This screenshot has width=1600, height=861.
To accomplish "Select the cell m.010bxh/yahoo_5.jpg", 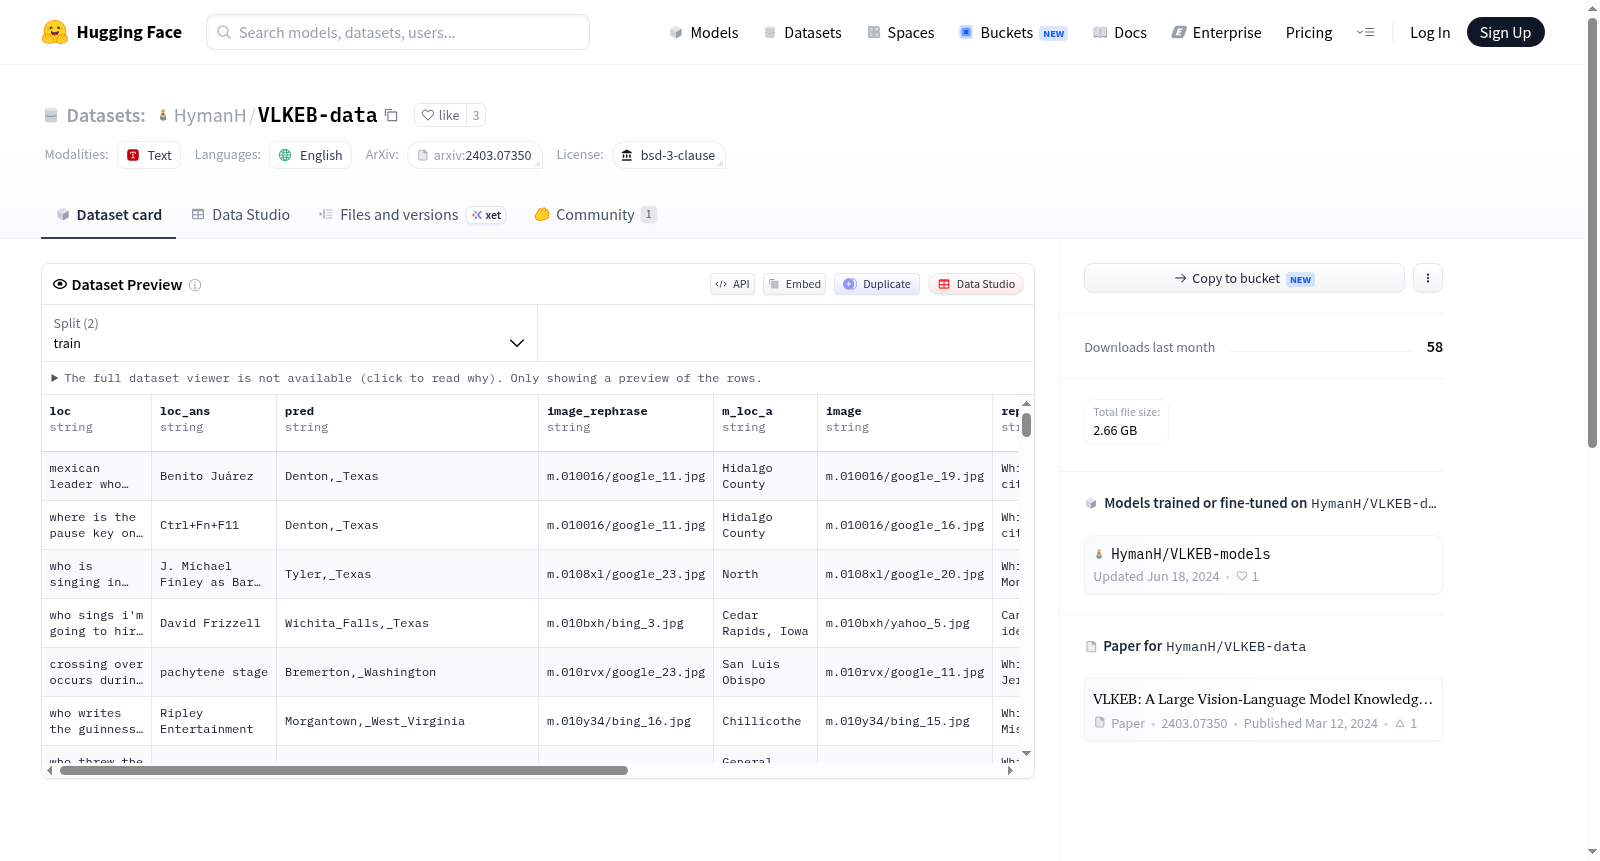I will point(905,623).
